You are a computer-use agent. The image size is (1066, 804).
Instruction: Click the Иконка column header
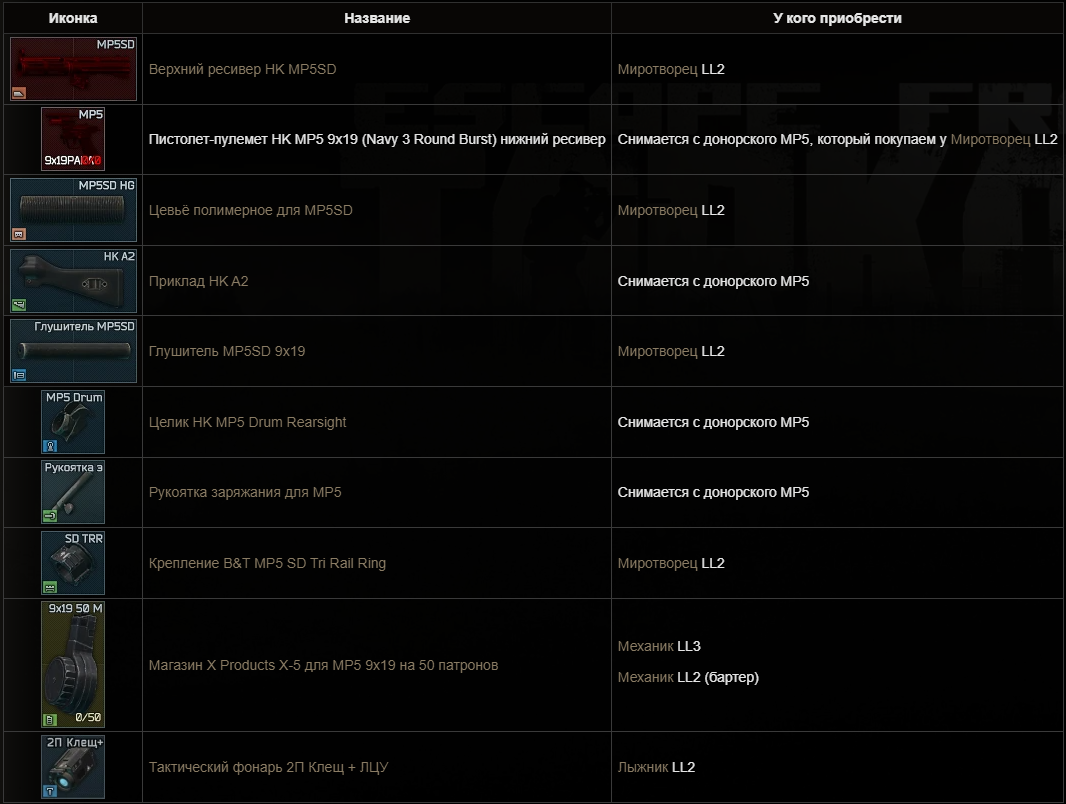73,18
